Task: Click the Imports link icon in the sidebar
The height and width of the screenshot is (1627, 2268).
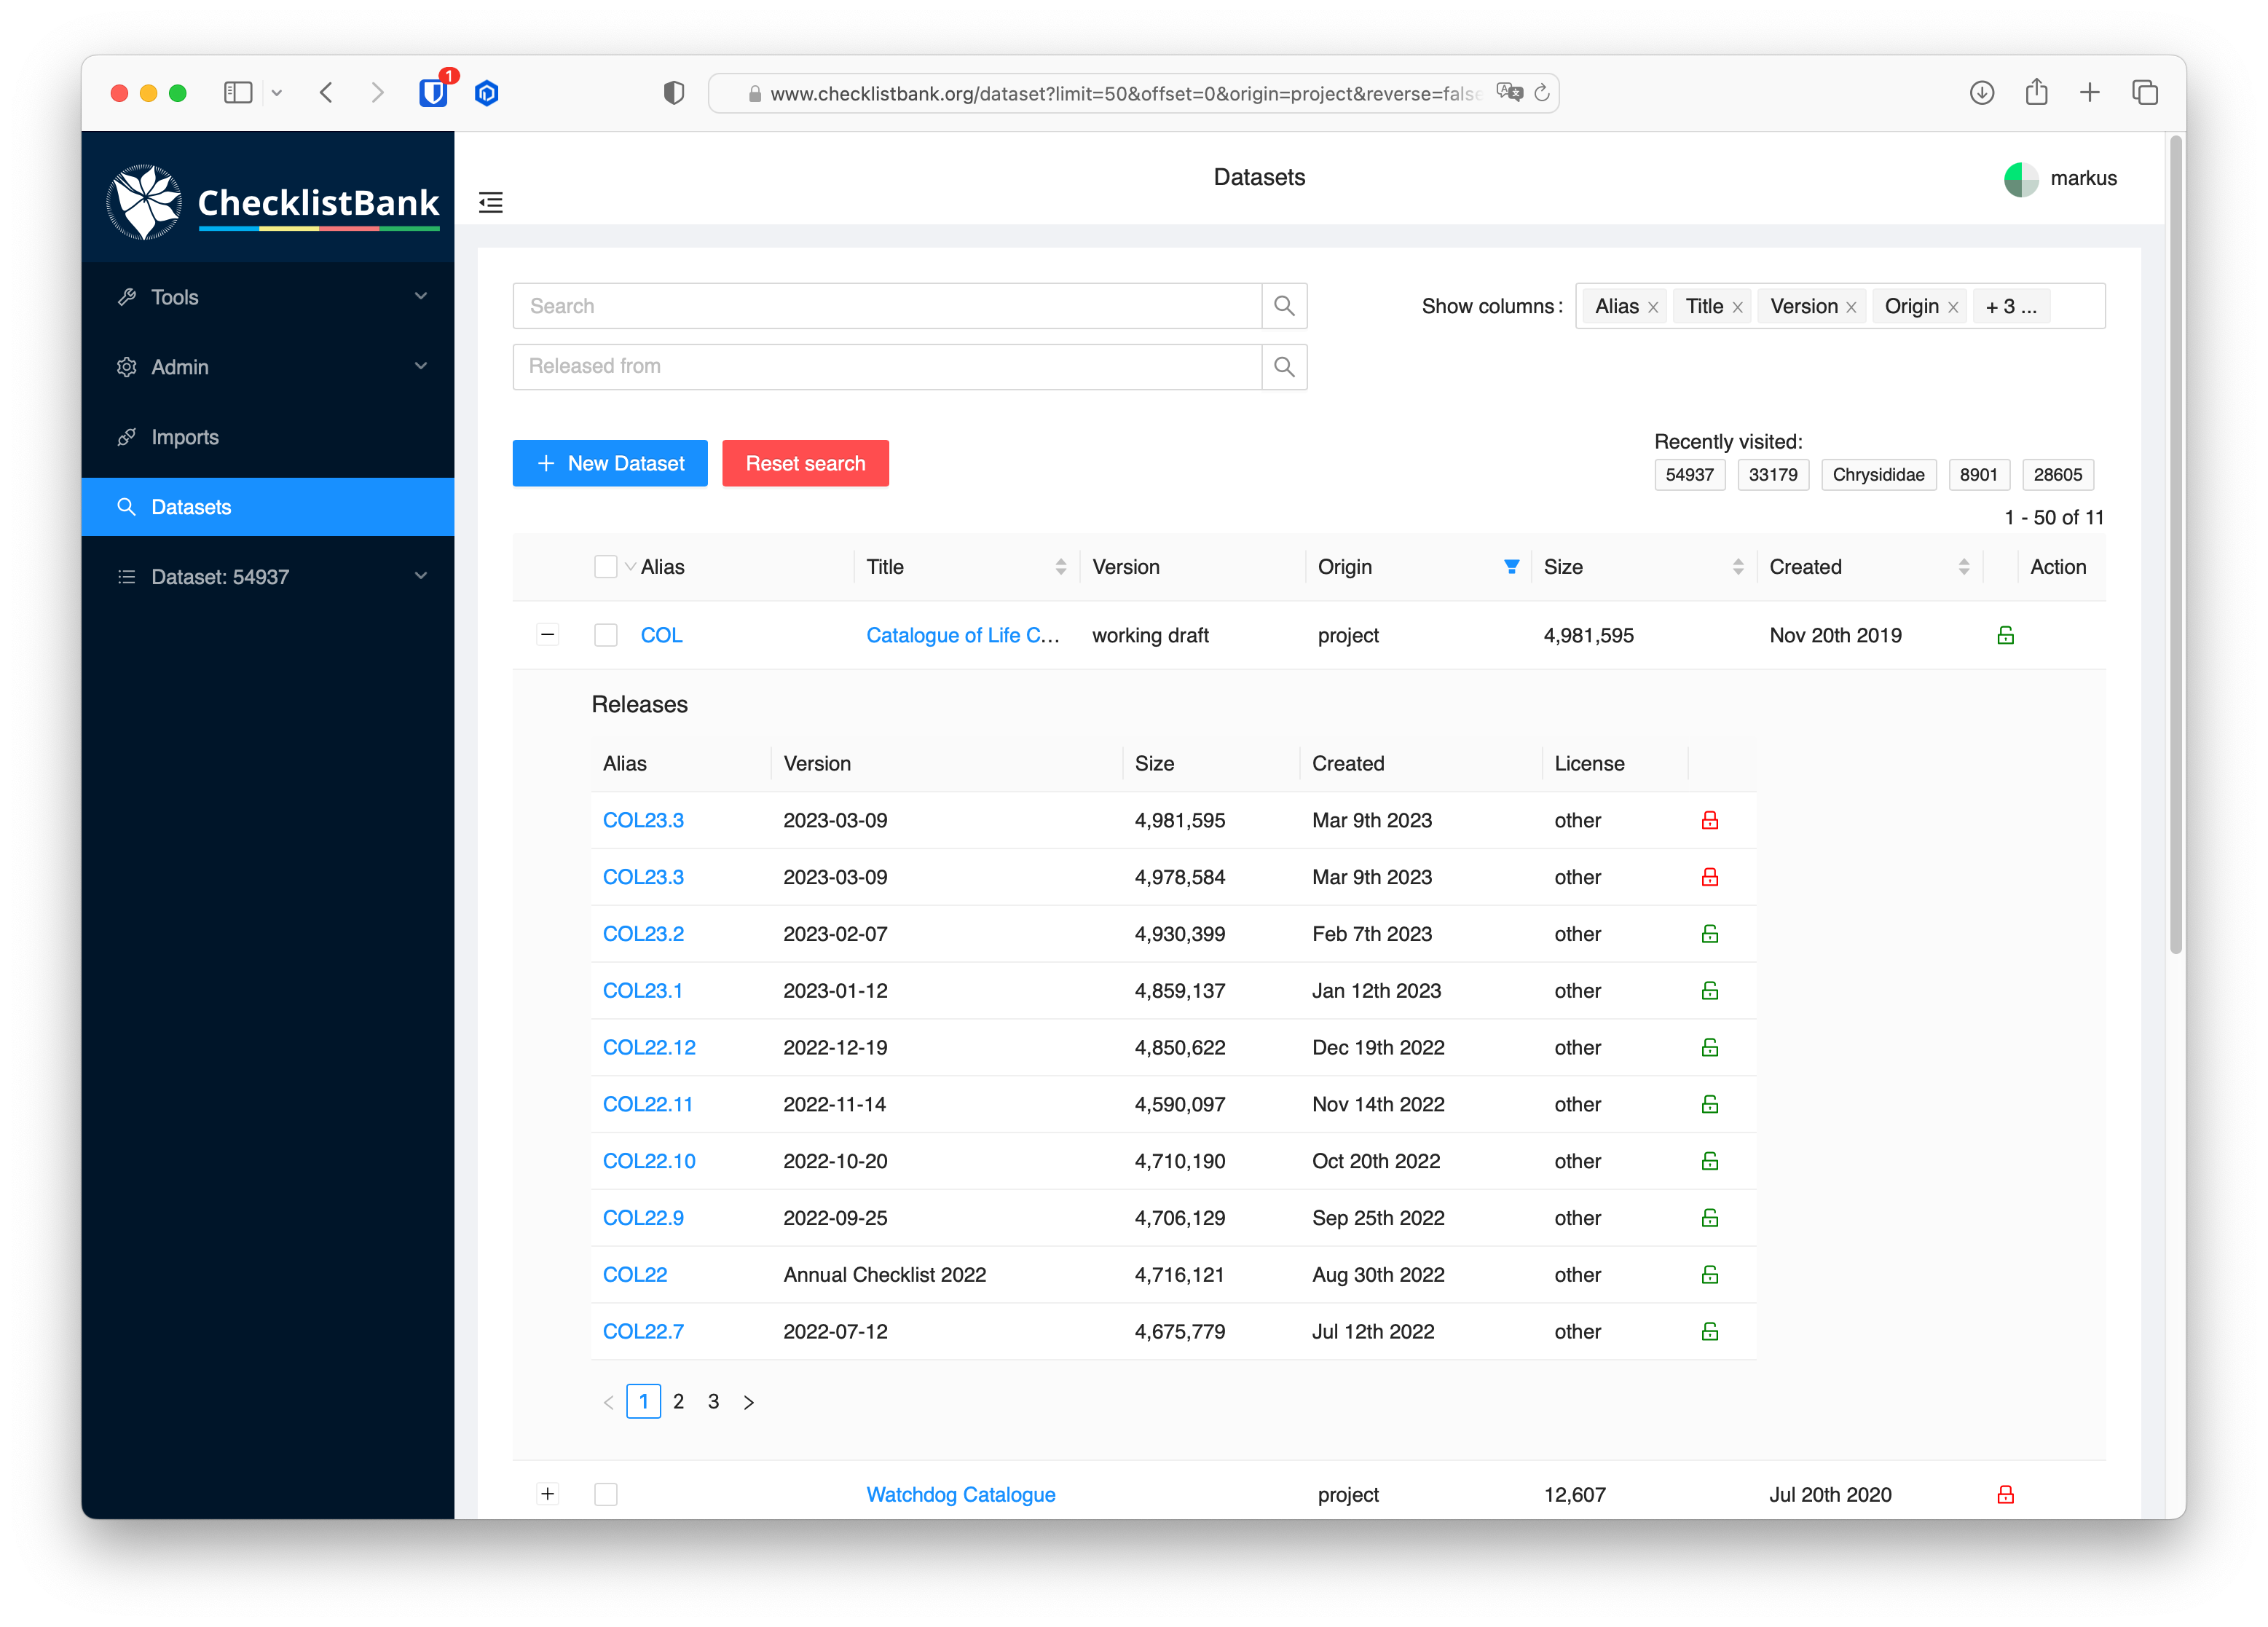Action: (127, 437)
